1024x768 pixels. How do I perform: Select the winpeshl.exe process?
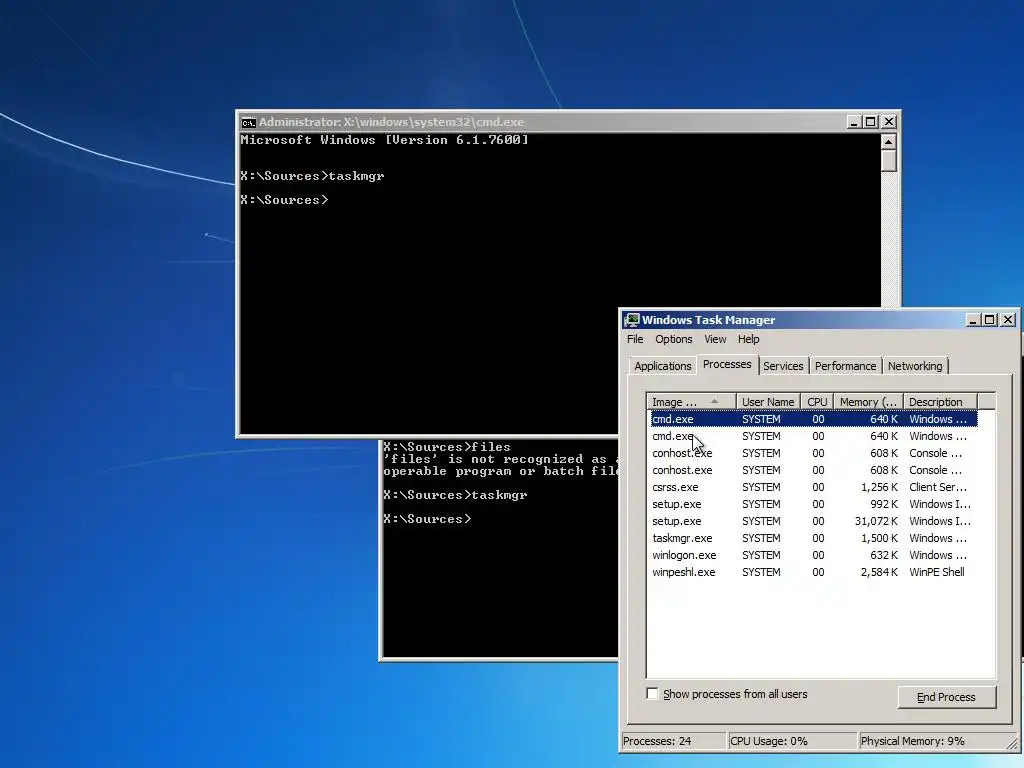click(x=814, y=571)
